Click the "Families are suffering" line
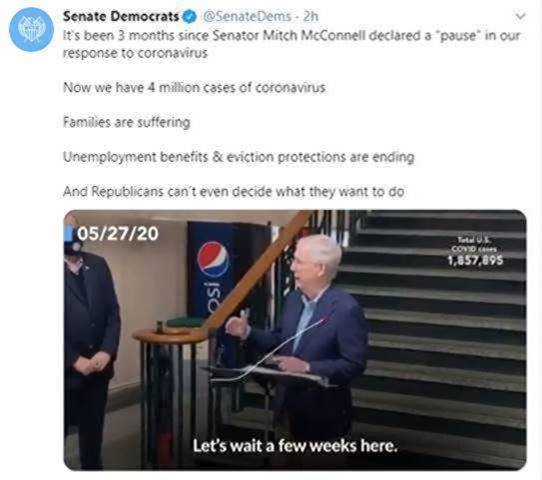The width and height of the screenshot is (542, 480). 127,122
